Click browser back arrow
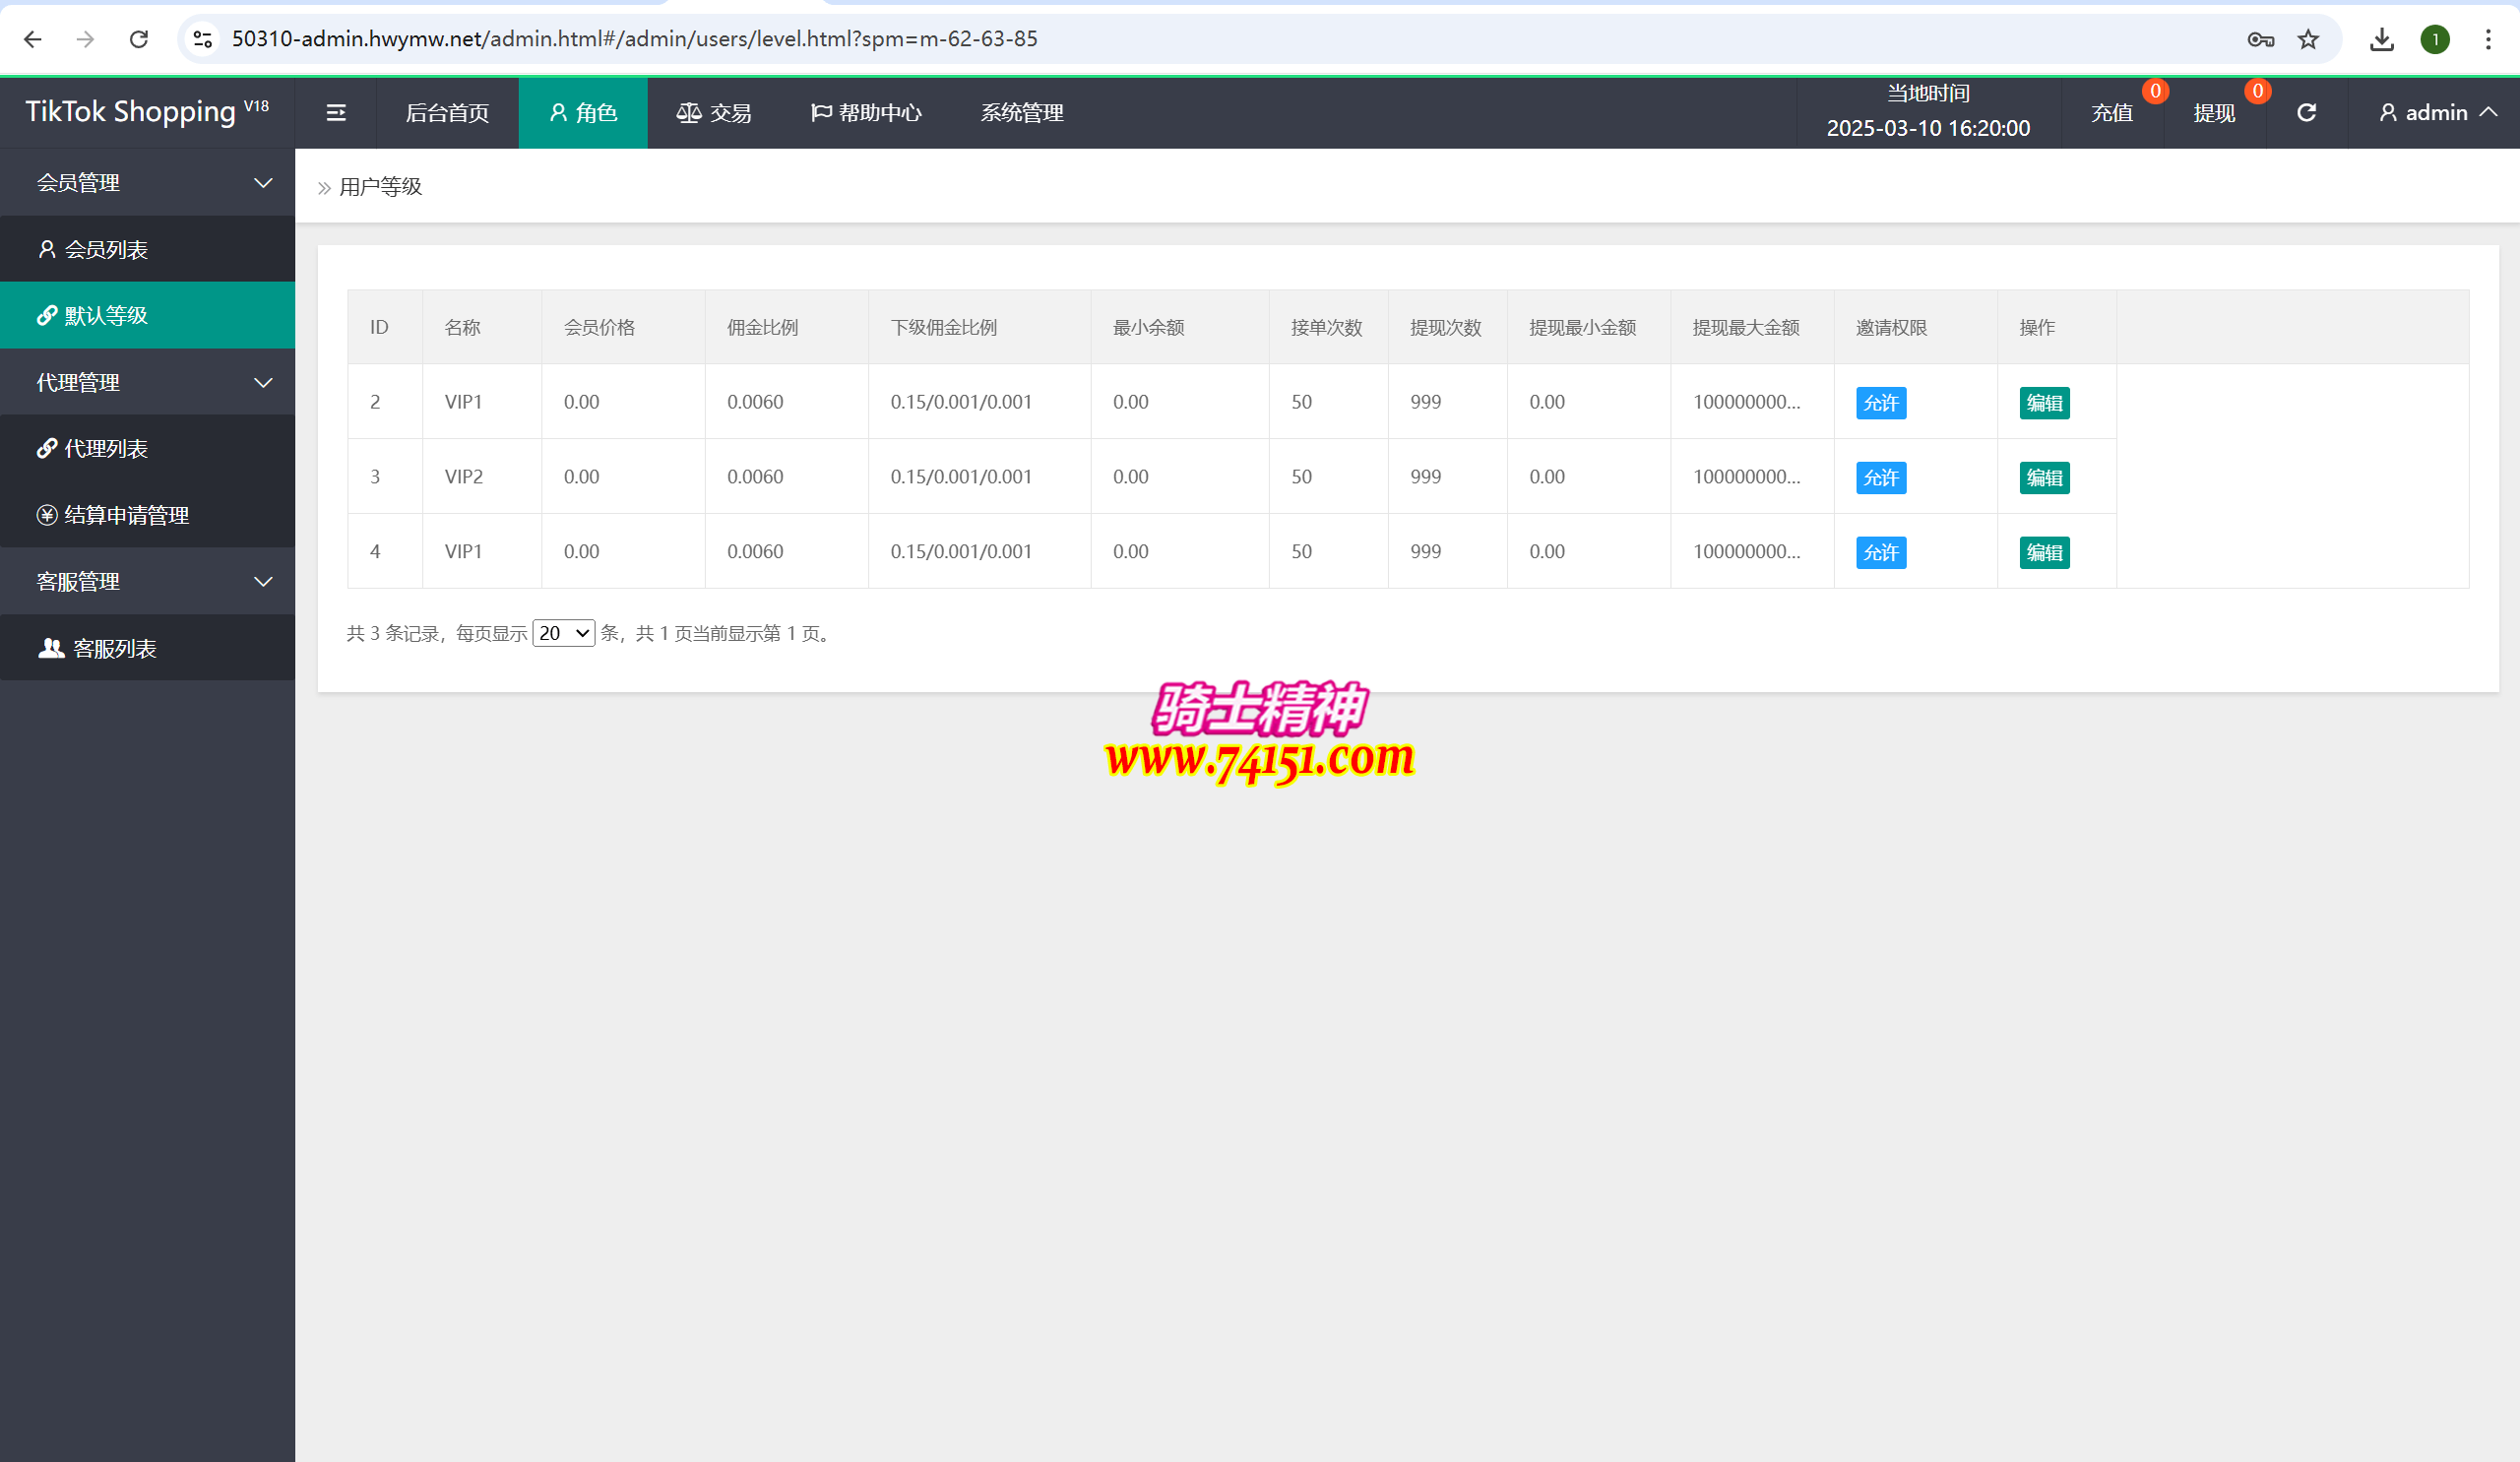Image resolution: width=2520 pixels, height=1462 pixels. pyautogui.click(x=33, y=39)
